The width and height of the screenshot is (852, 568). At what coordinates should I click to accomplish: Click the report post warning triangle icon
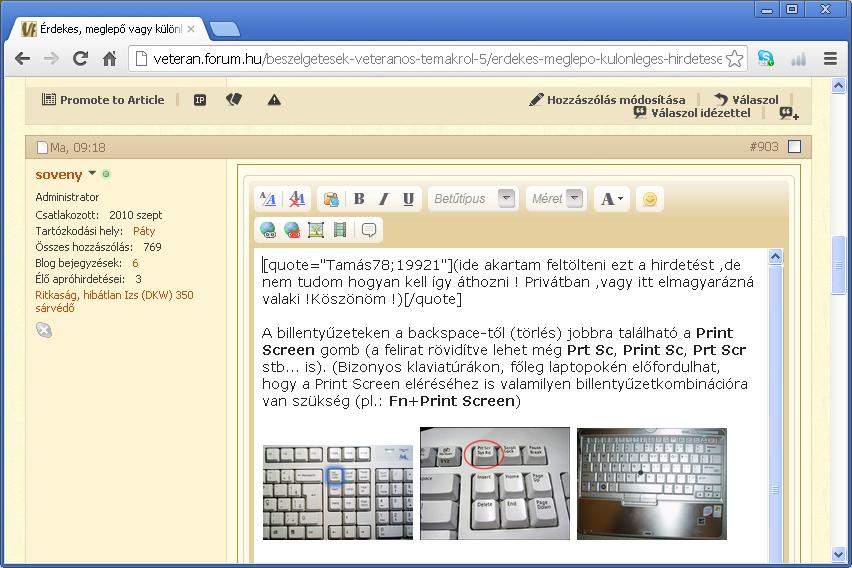(274, 100)
